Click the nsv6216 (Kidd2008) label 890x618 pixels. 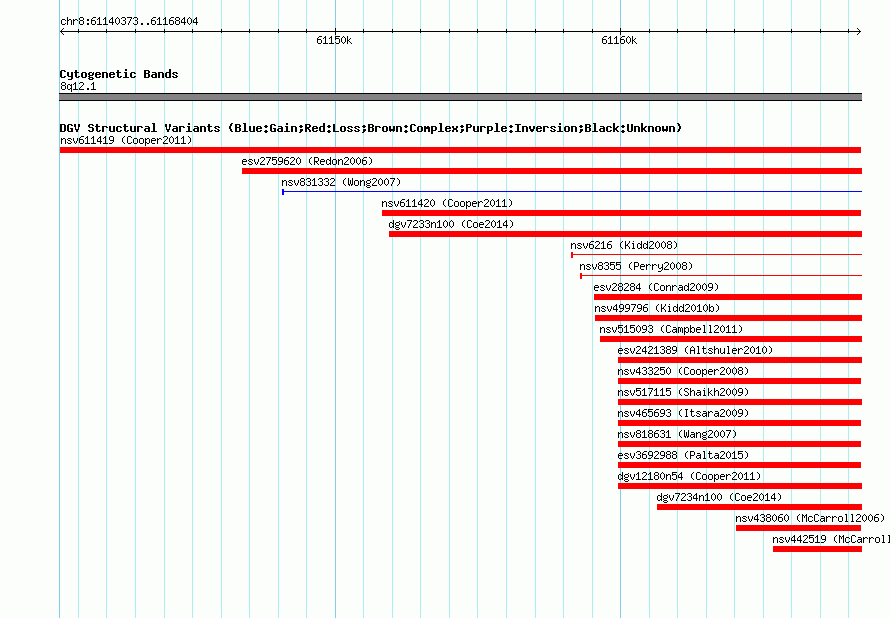(x=624, y=245)
